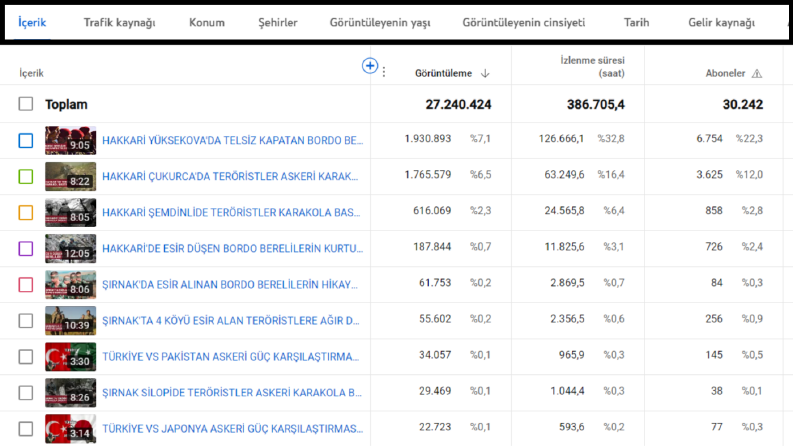Click the Toplam row label
Screen dimensions: 793x446
66,104
